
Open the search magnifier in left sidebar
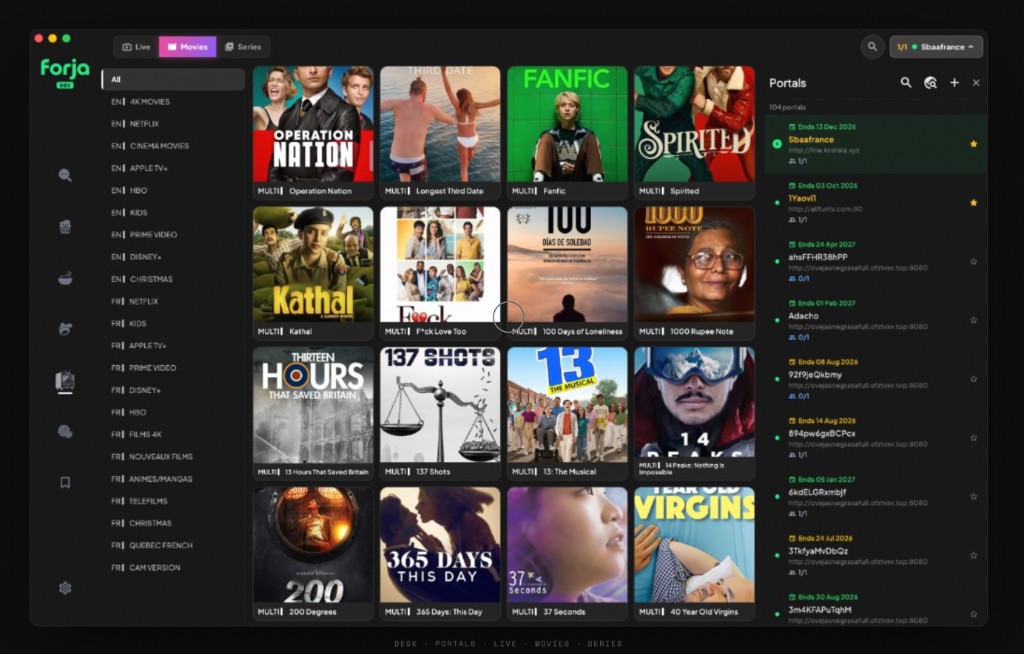tap(65, 175)
